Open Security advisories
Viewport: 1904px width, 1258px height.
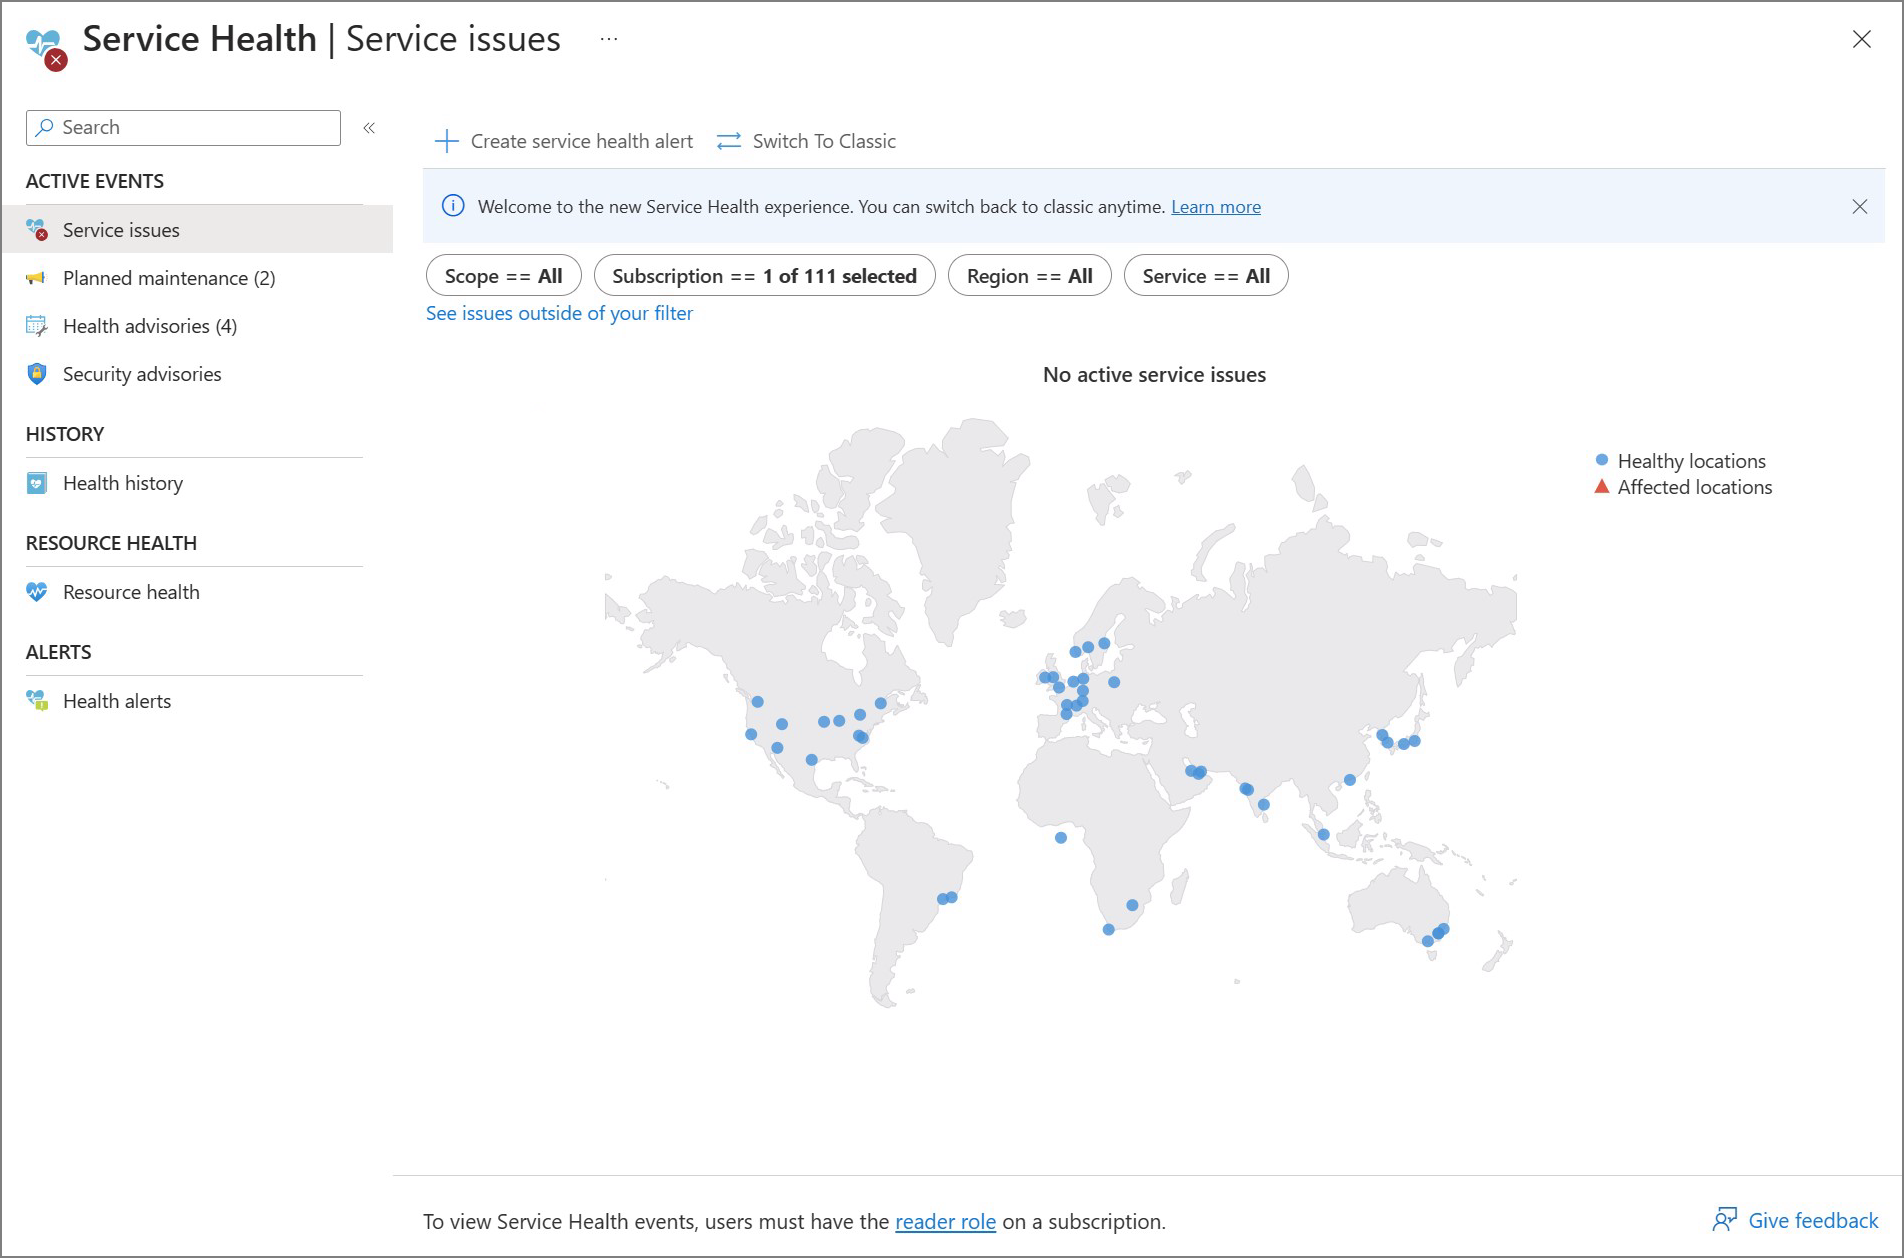tap(142, 374)
